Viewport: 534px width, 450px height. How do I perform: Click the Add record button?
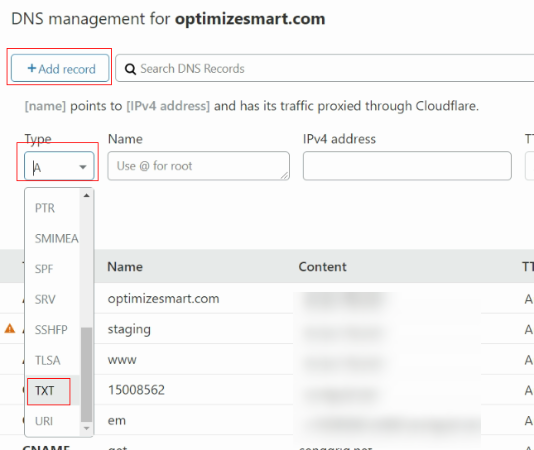pyautogui.click(x=60, y=68)
